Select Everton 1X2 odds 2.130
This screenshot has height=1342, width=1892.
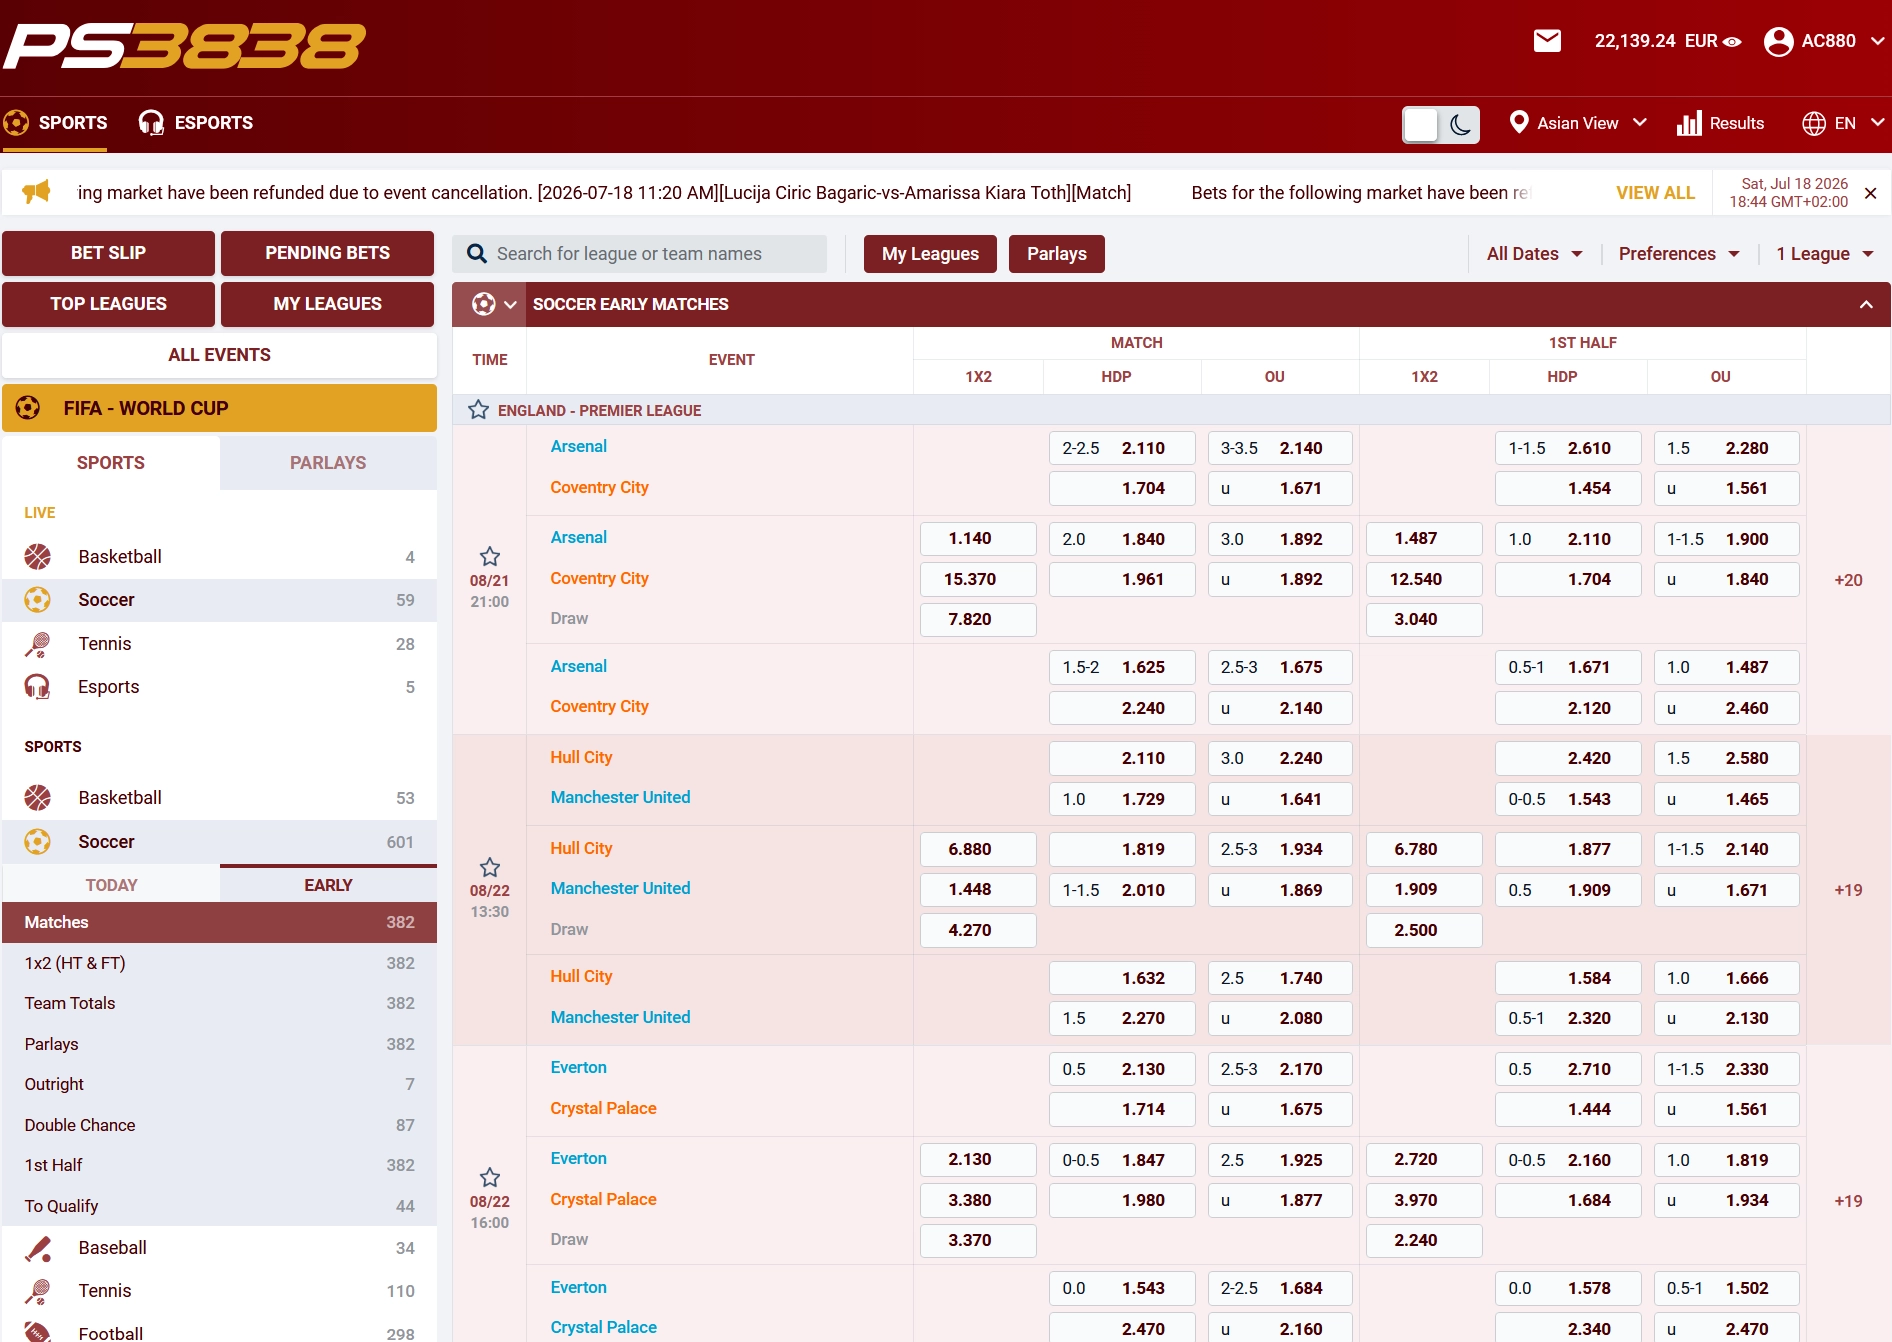[x=978, y=1159]
